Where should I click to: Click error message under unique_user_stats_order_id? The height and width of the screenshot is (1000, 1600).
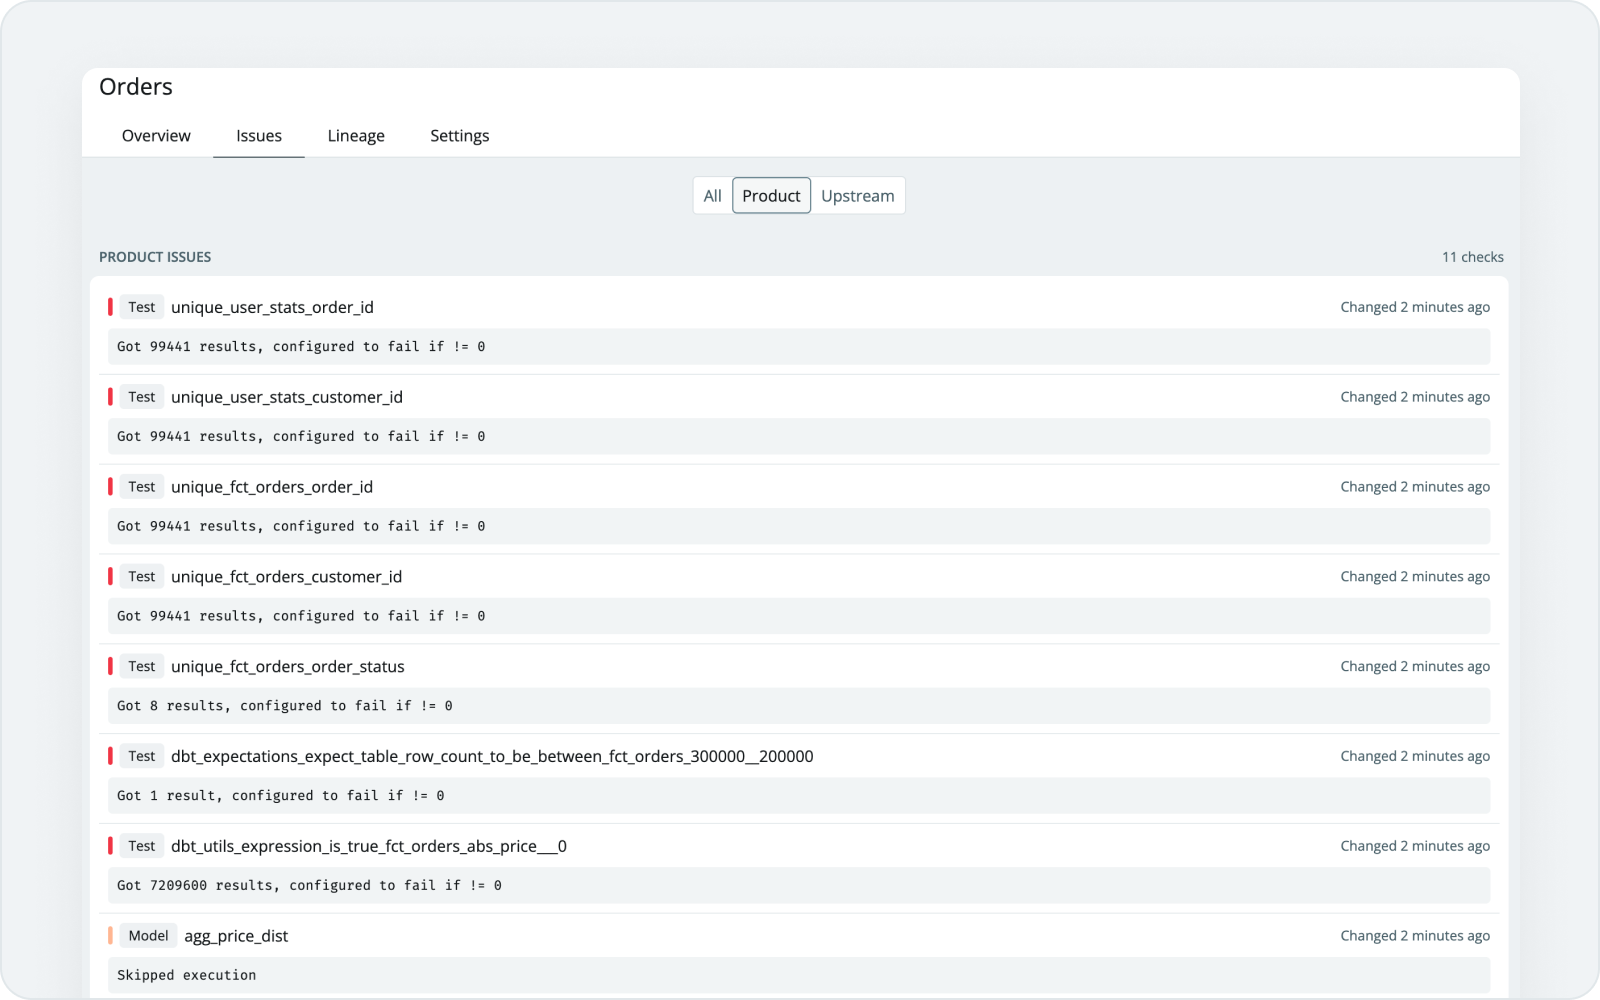pos(799,347)
